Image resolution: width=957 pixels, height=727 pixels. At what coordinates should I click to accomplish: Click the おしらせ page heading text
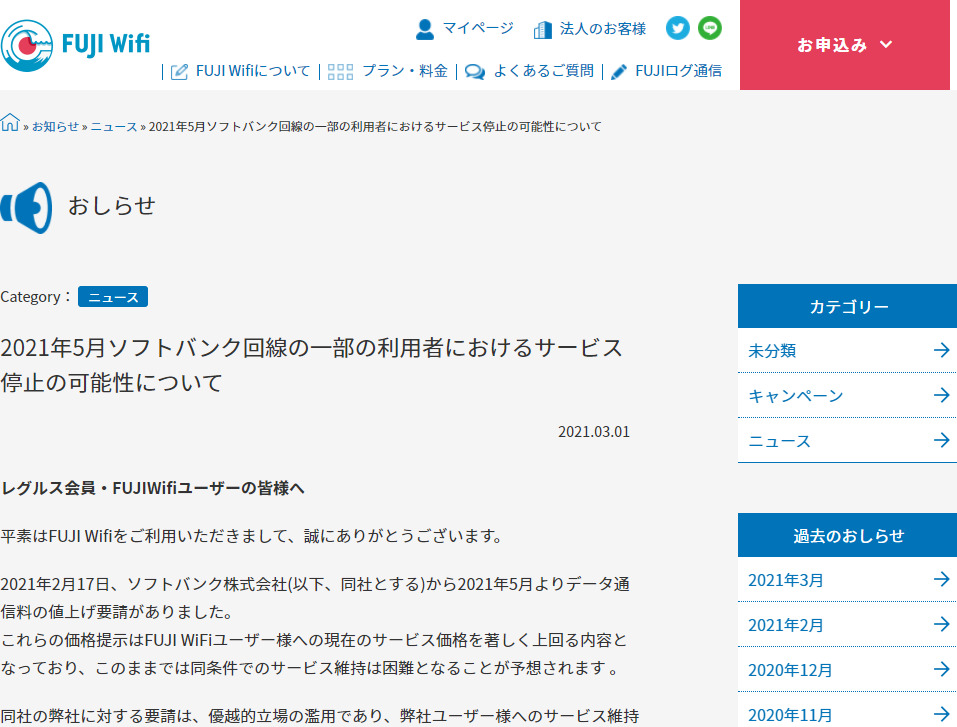tap(111, 206)
